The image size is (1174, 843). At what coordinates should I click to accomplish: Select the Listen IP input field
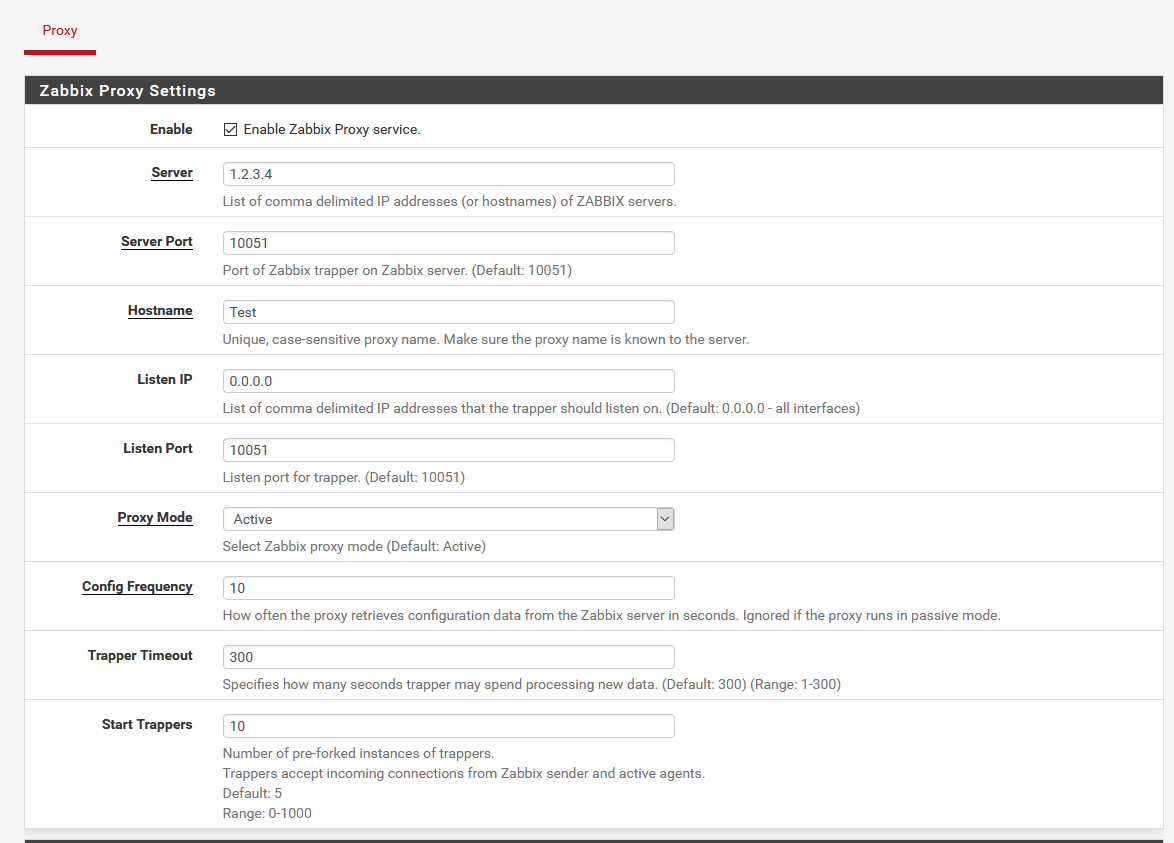(x=448, y=381)
